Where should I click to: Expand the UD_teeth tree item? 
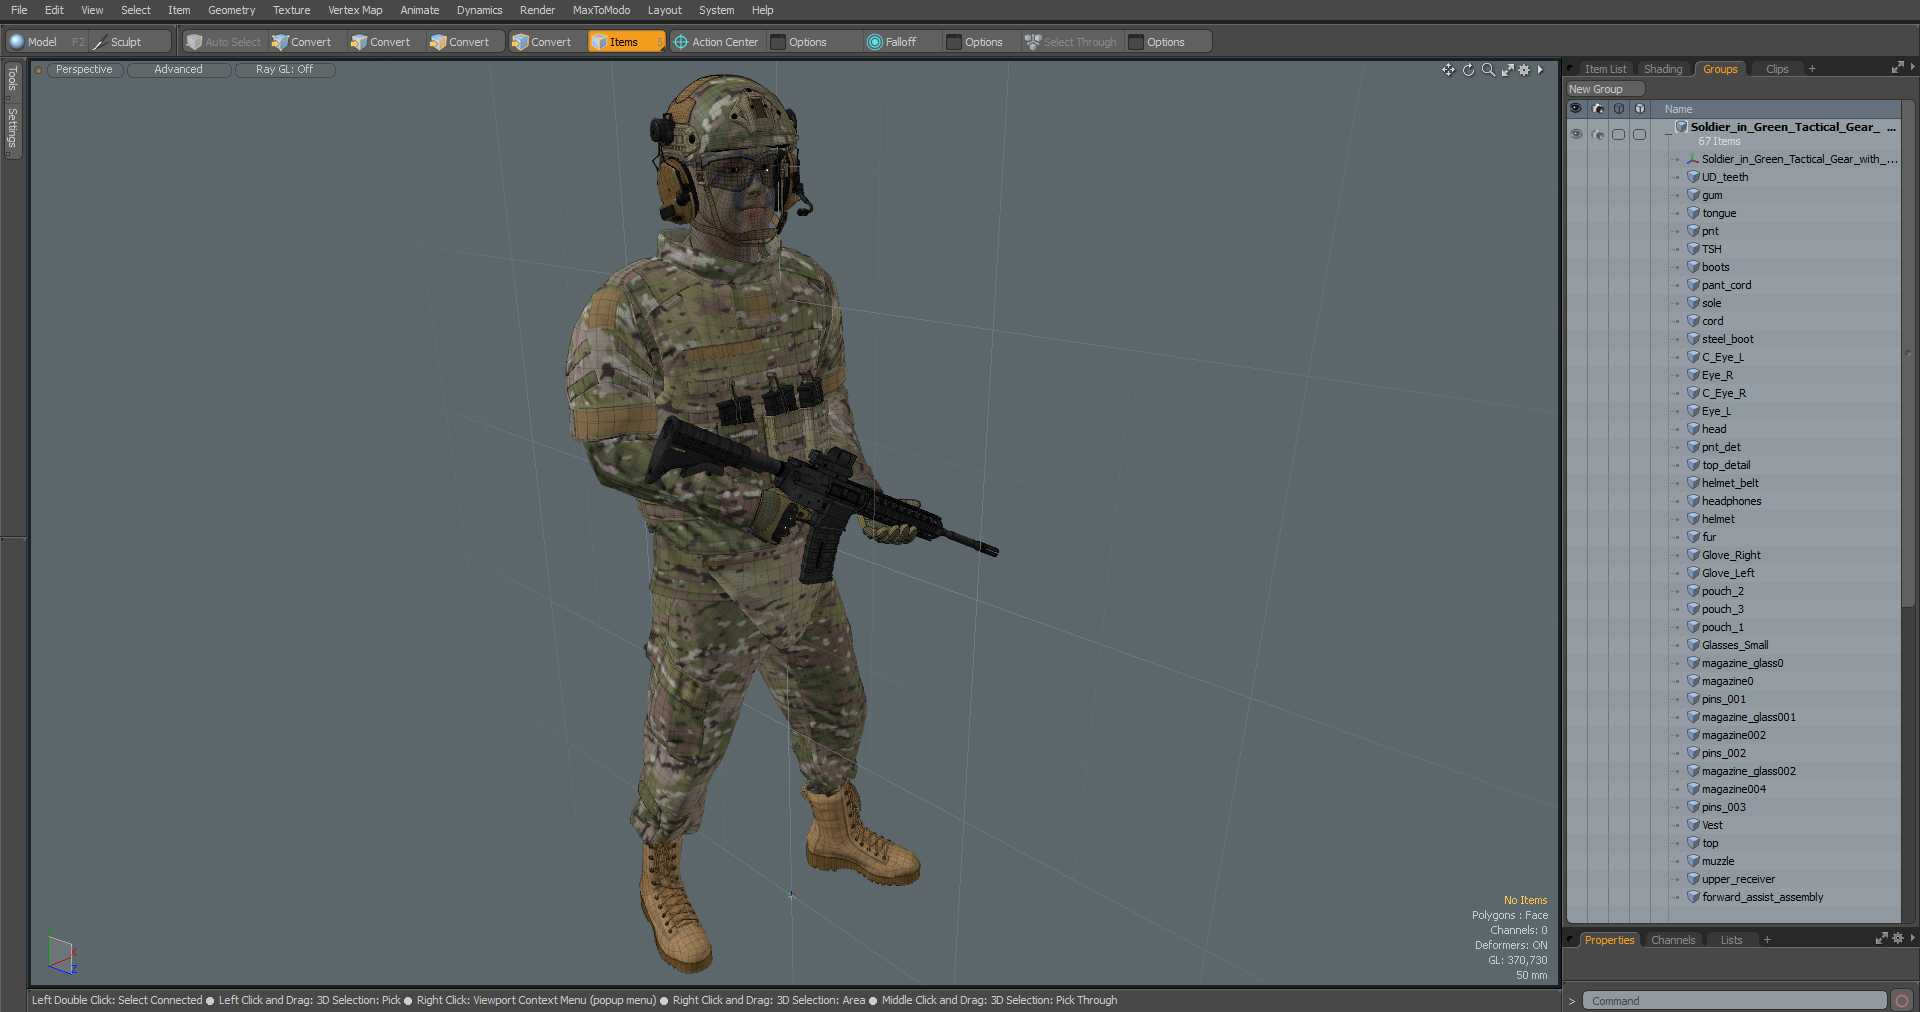[x=1677, y=177]
